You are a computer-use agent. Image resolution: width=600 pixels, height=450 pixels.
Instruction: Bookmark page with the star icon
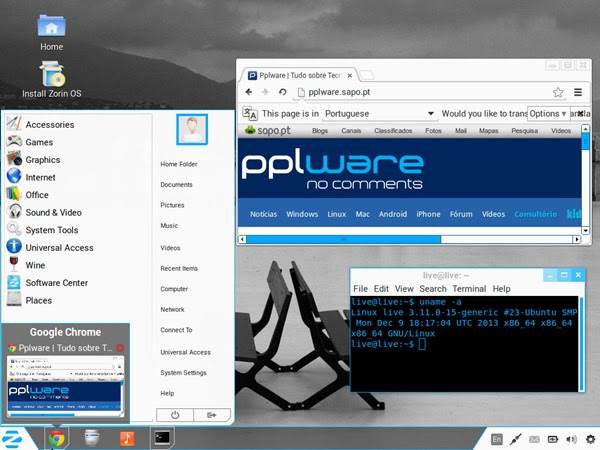pos(558,92)
